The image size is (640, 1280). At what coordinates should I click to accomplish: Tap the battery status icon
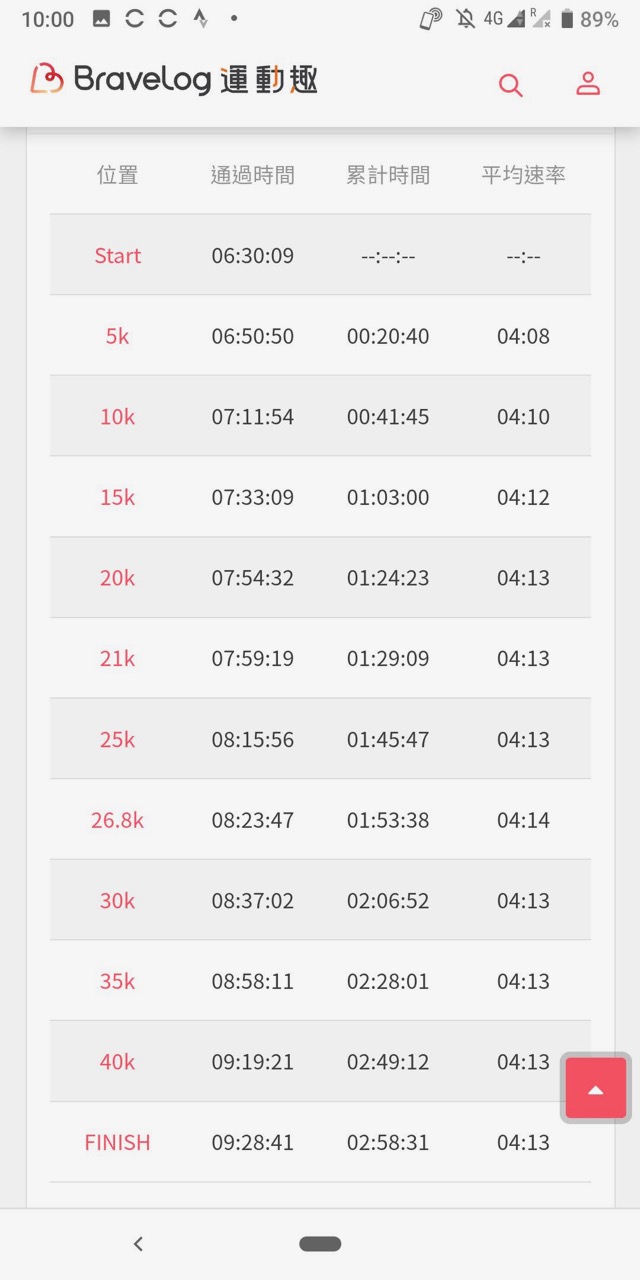tap(567, 19)
